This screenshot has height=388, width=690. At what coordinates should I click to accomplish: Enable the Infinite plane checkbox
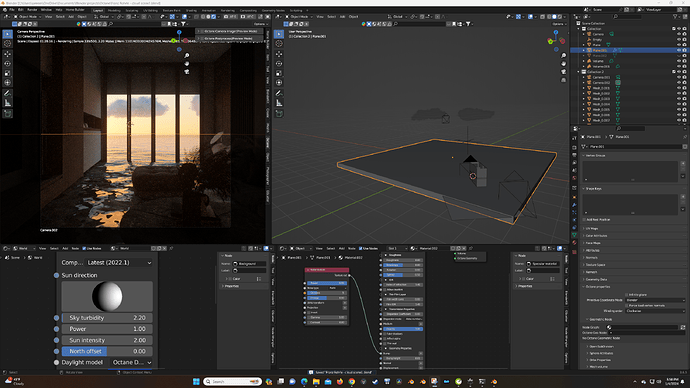click(627, 295)
